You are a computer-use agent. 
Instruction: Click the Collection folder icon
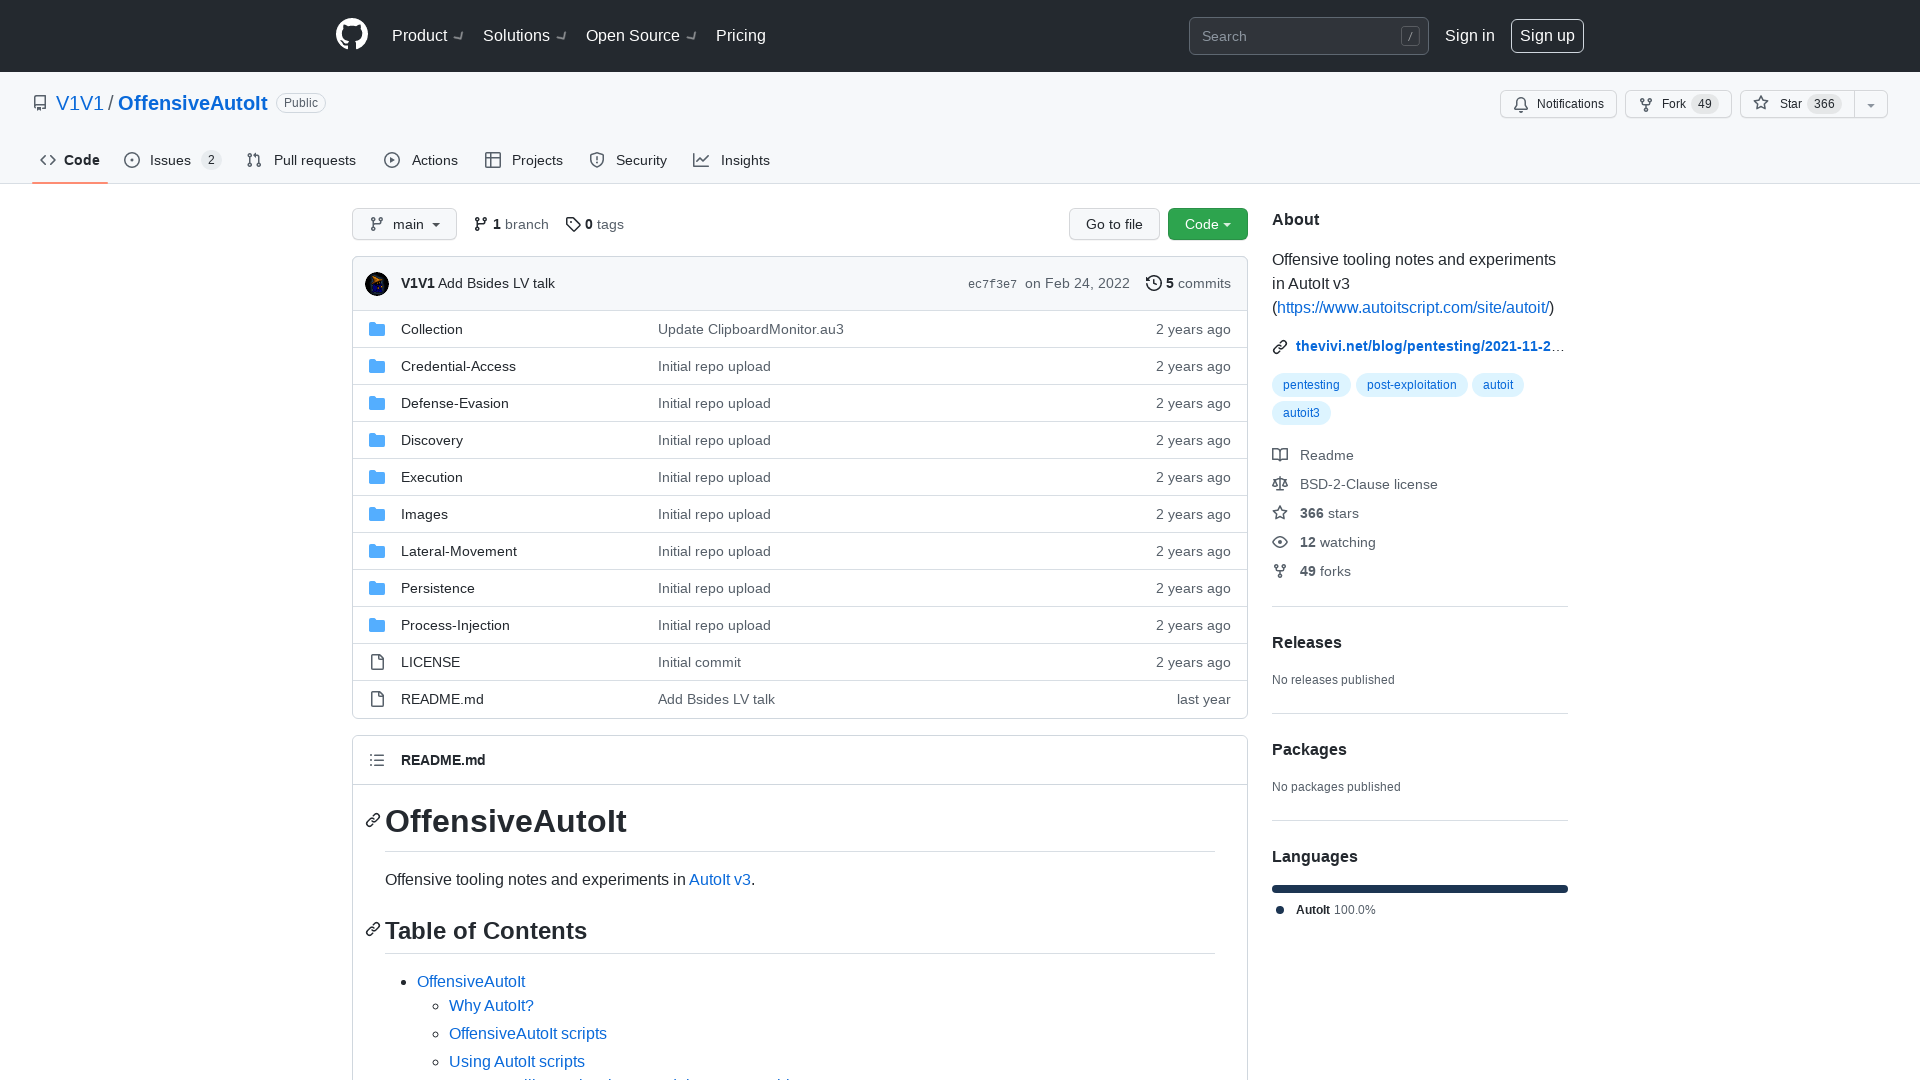click(x=377, y=329)
